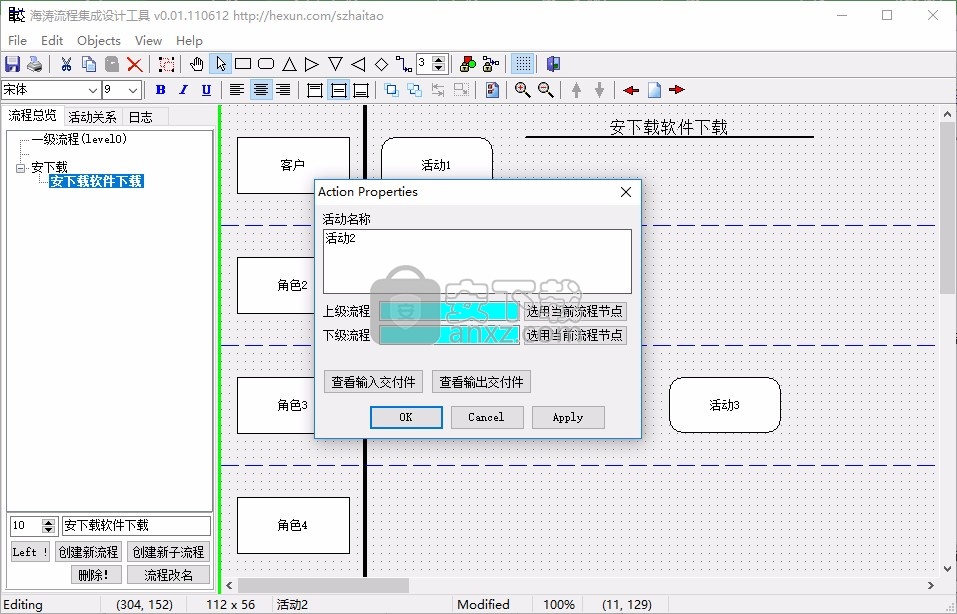The height and width of the screenshot is (614, 957).
Task: Select the right-pointing Triangle shape tool
Action: [312, 63]
